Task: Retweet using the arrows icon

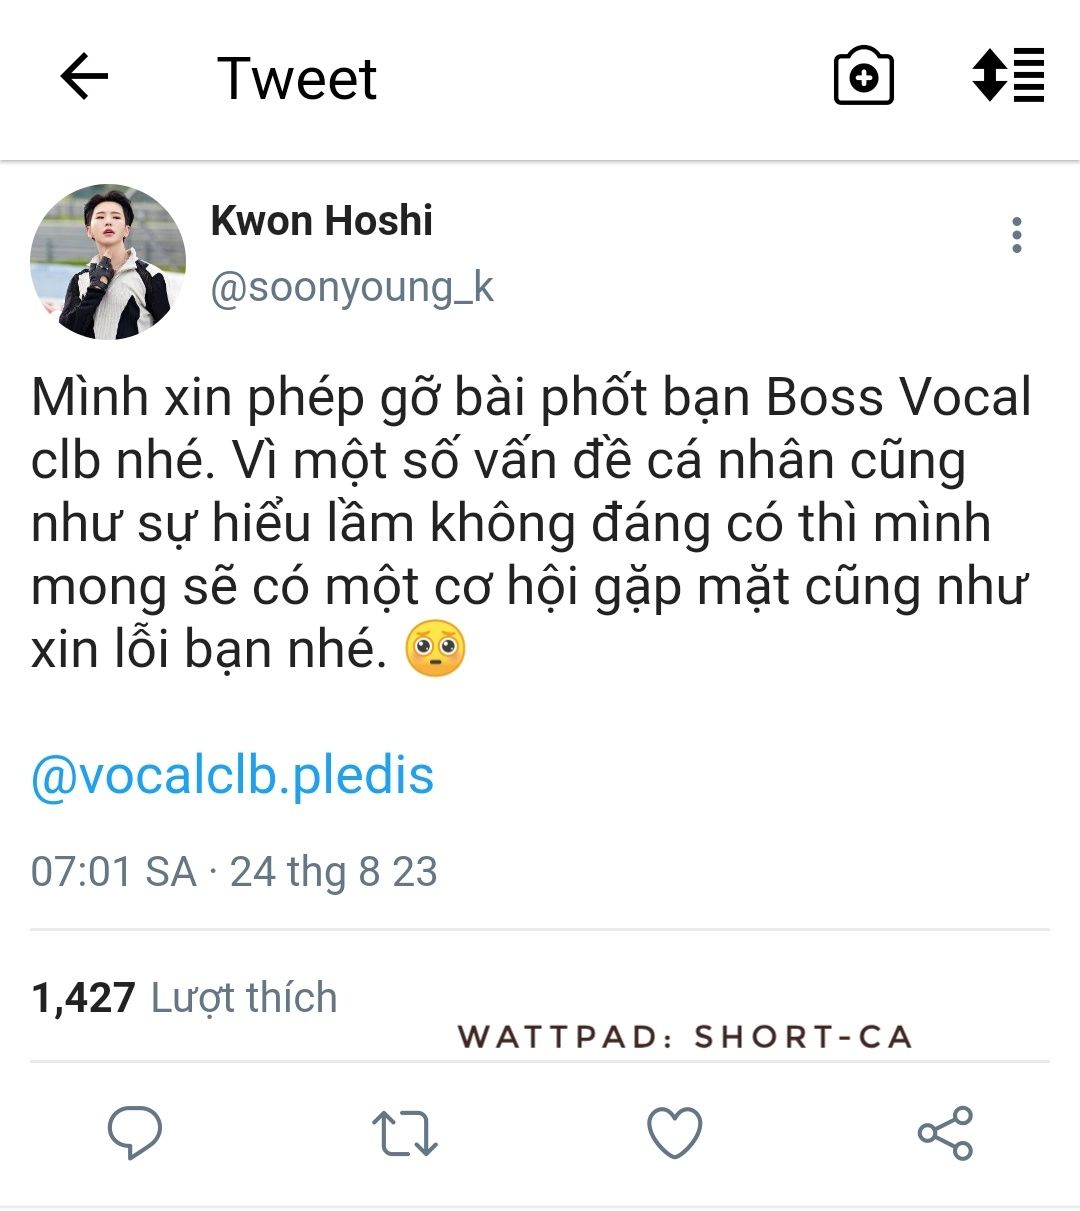Action: [405, 1134]
